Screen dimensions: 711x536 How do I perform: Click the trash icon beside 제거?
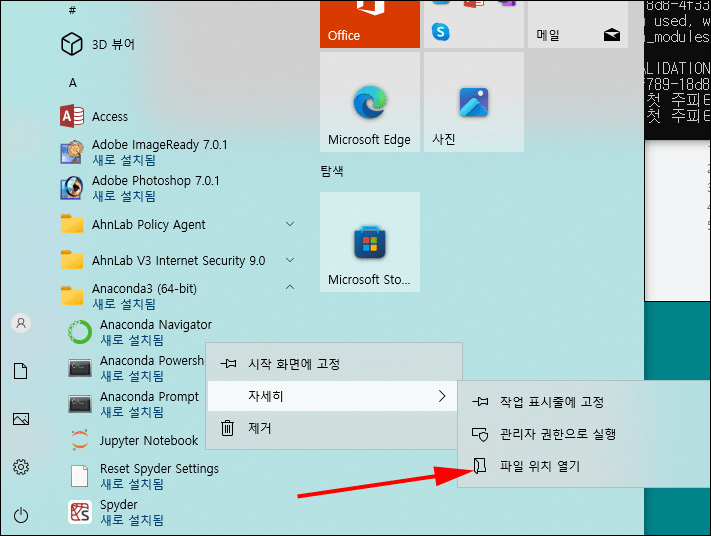coord(227,428)
